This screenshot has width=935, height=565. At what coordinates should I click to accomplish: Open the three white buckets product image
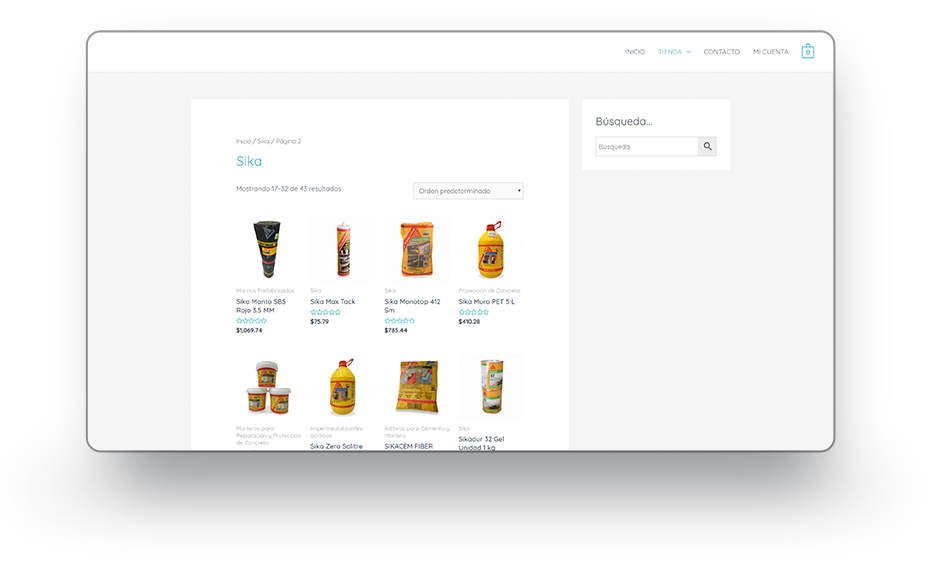coord(268,387)
